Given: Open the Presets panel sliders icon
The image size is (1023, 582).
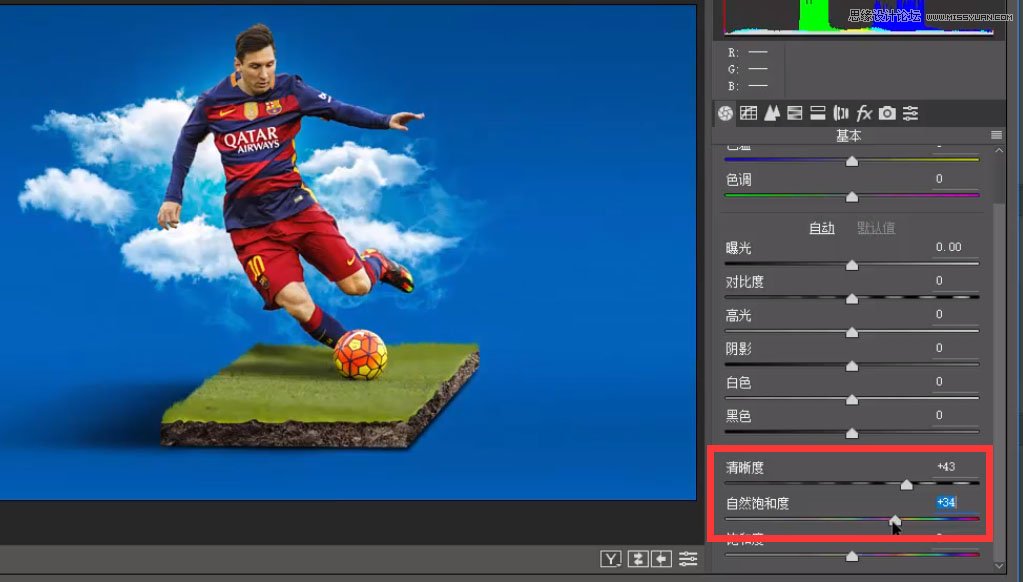Looking at the screenshot, I should click(x=910, y=114).
